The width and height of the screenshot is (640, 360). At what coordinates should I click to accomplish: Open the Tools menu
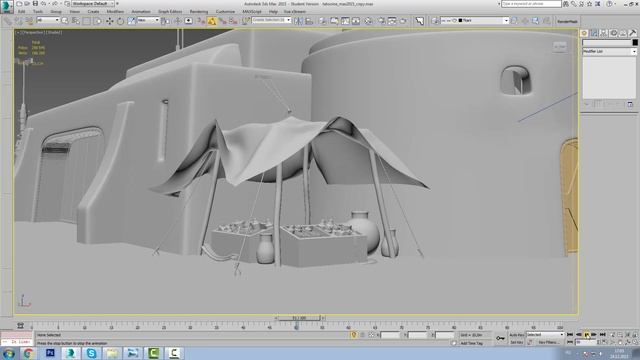(38, 11)
